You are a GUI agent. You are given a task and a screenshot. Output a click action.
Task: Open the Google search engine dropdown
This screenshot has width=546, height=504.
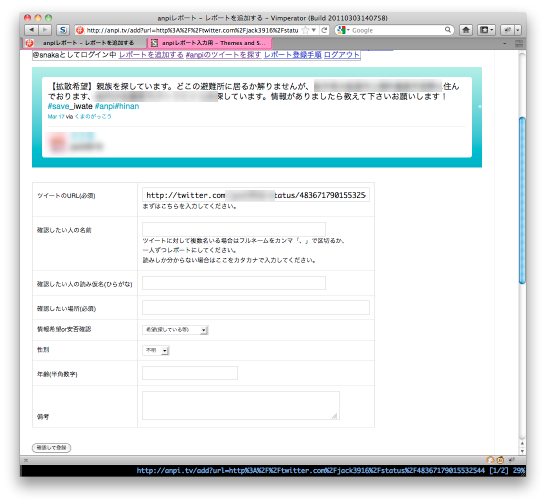click(x=343, y=30)
